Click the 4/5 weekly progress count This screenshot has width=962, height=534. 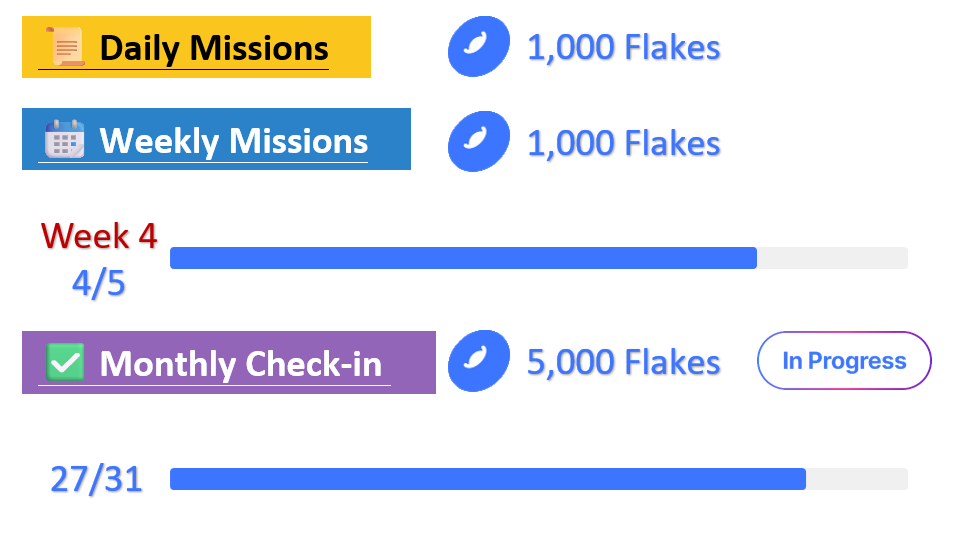(99, 283)
